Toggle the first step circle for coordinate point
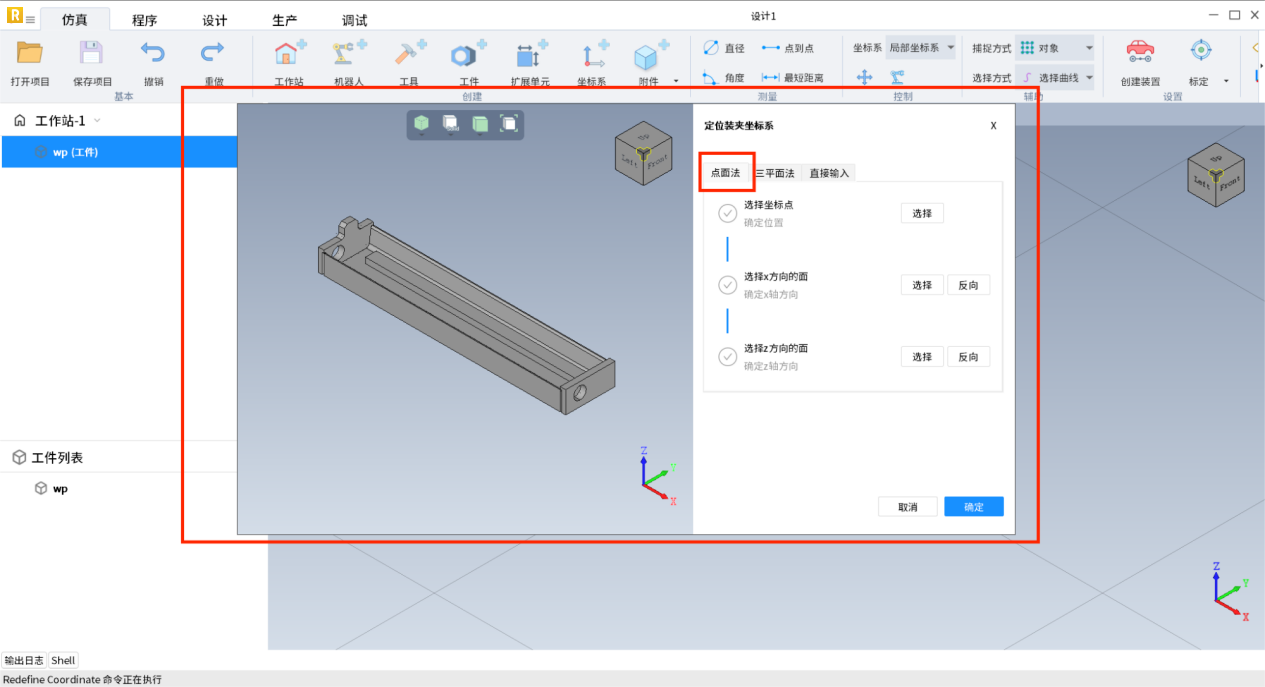Image resolution: width=1265 pixels, height=687 pixels. (728, 213)
